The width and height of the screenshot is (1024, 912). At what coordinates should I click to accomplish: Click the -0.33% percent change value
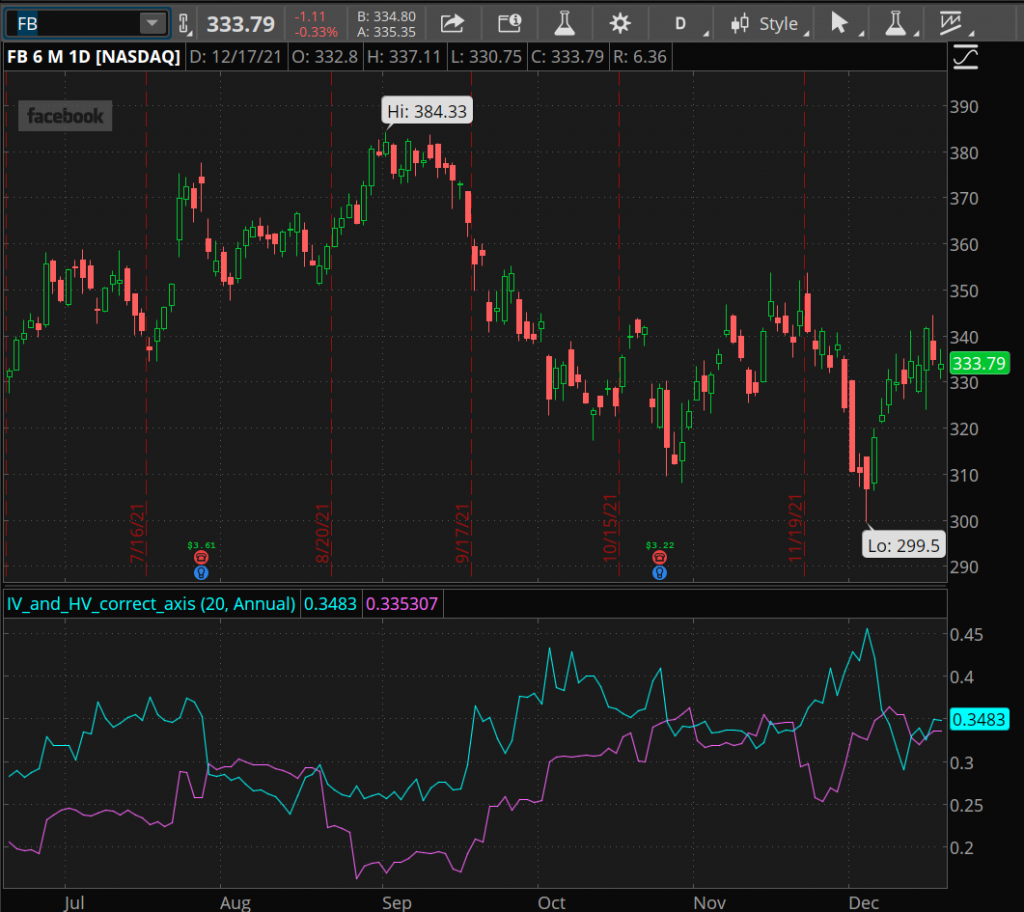pos(315,32)
